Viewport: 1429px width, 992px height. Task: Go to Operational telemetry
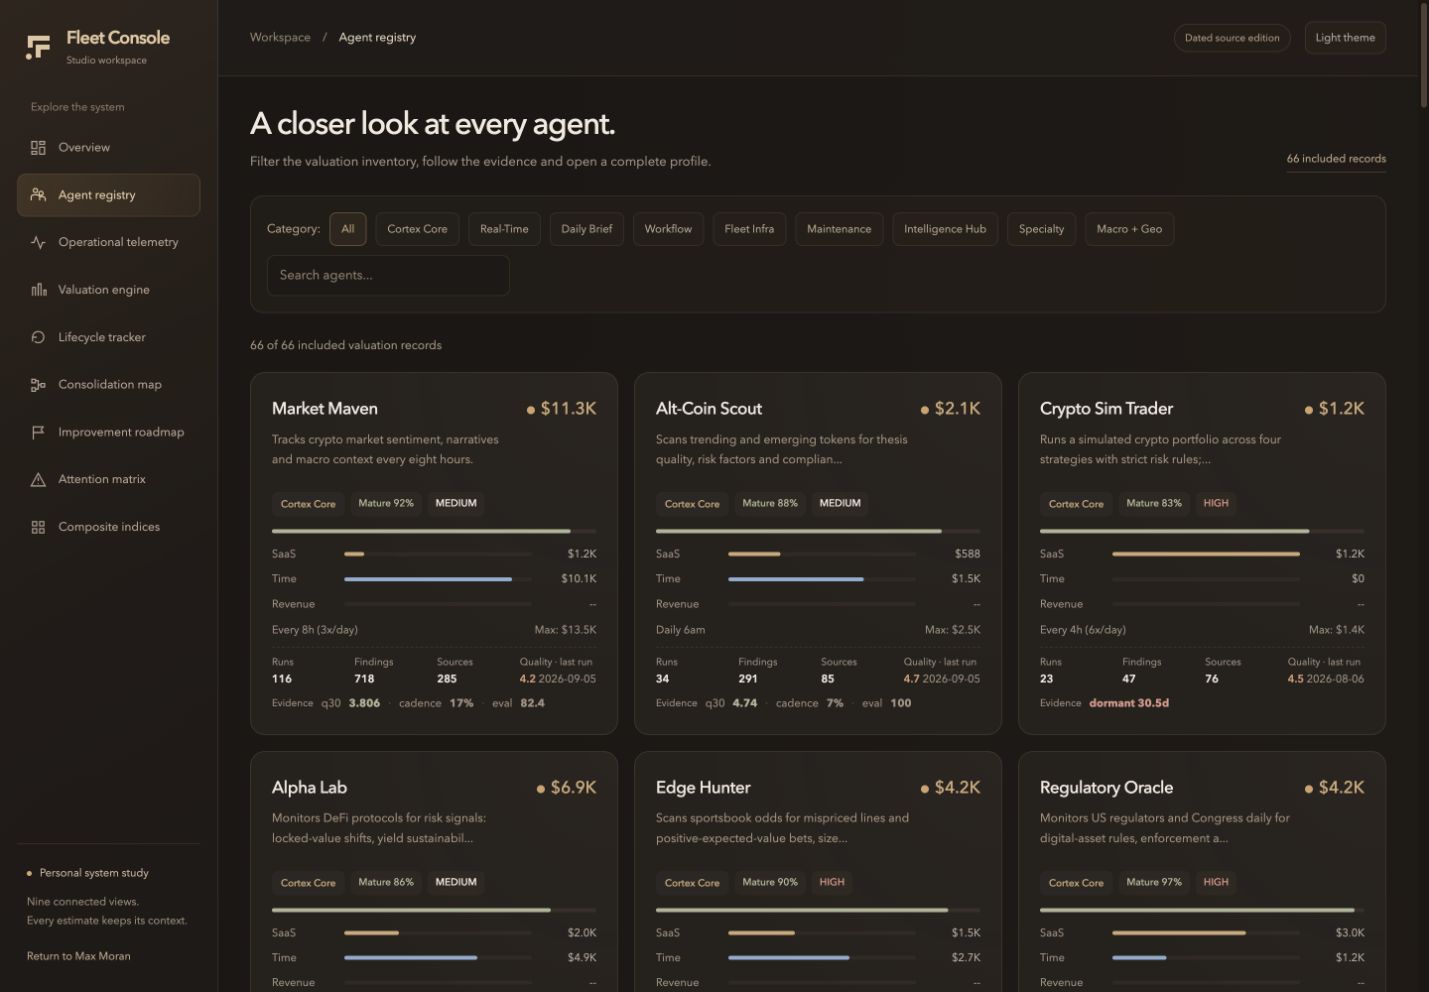point(108,242)
